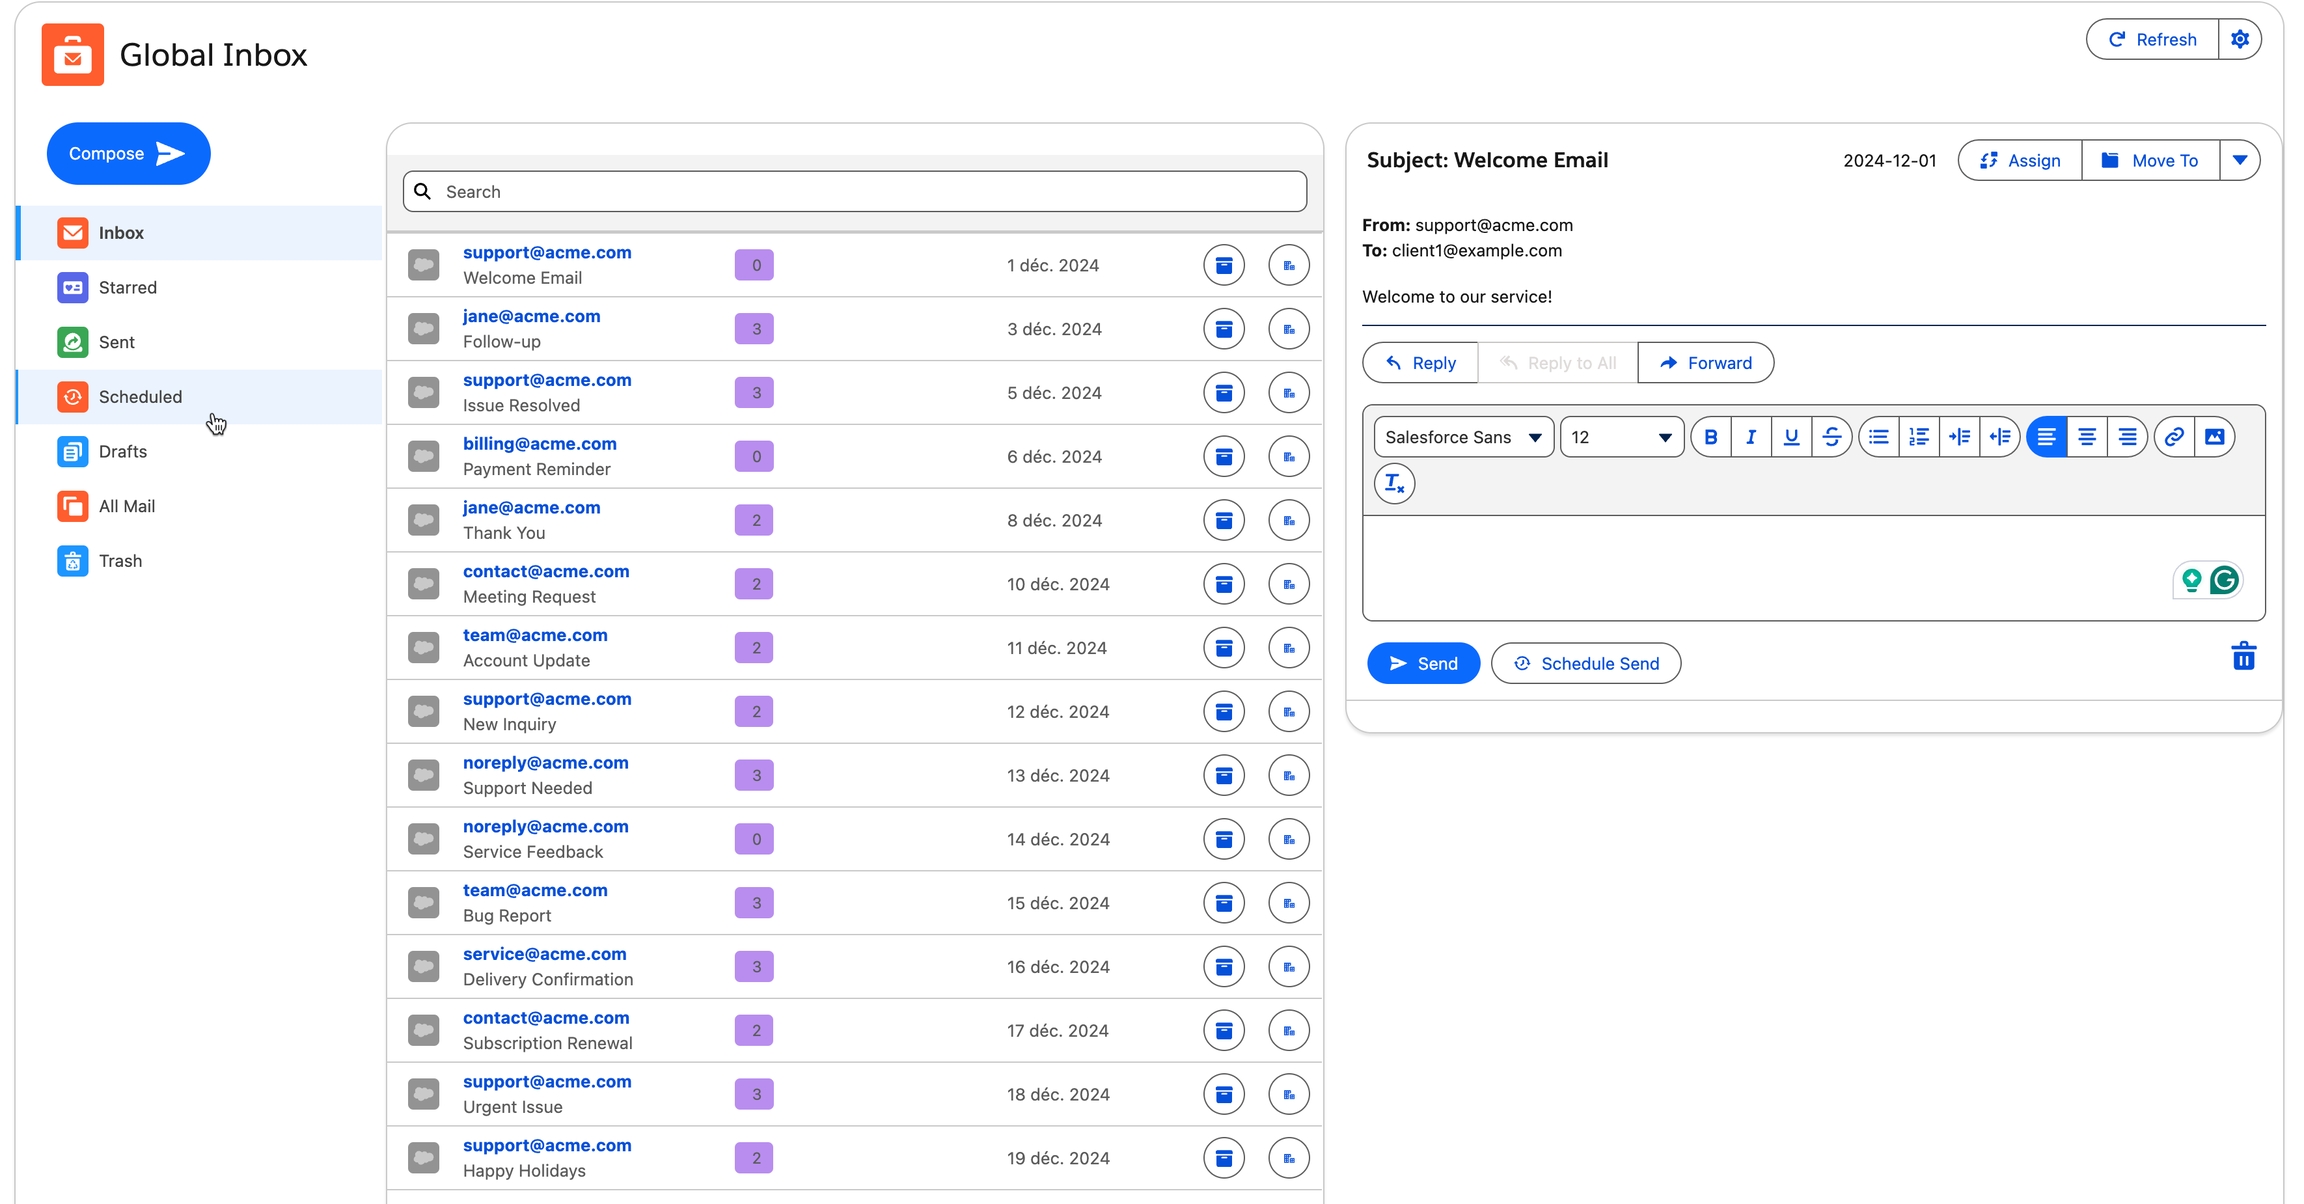Toggle center text alignment

click(2087, 437)
